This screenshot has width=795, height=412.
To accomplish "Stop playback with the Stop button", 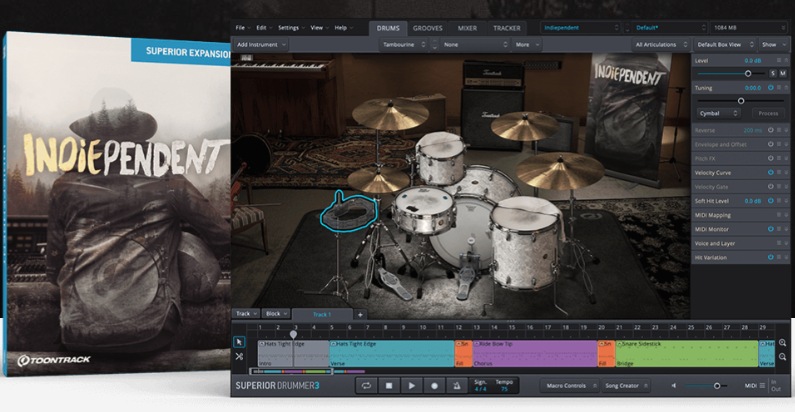I will pos(389,386).
